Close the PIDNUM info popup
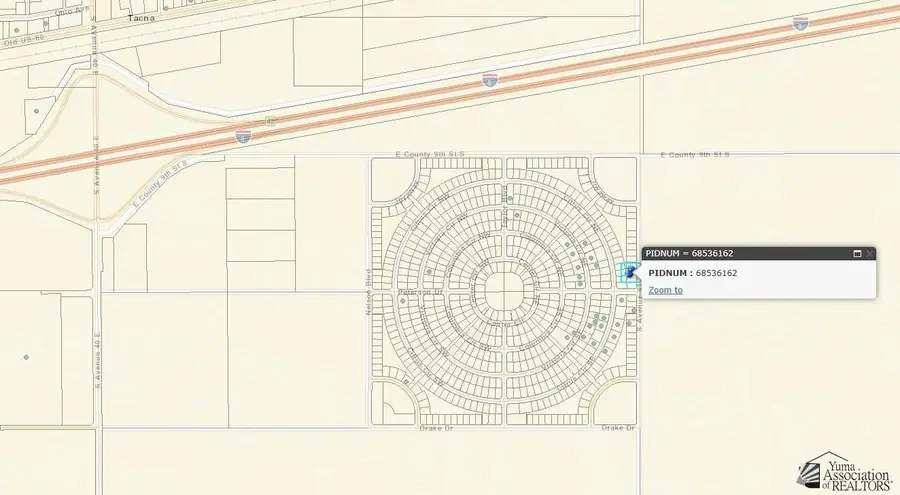Screen dimensions: 900x495 tap(869, 254)
